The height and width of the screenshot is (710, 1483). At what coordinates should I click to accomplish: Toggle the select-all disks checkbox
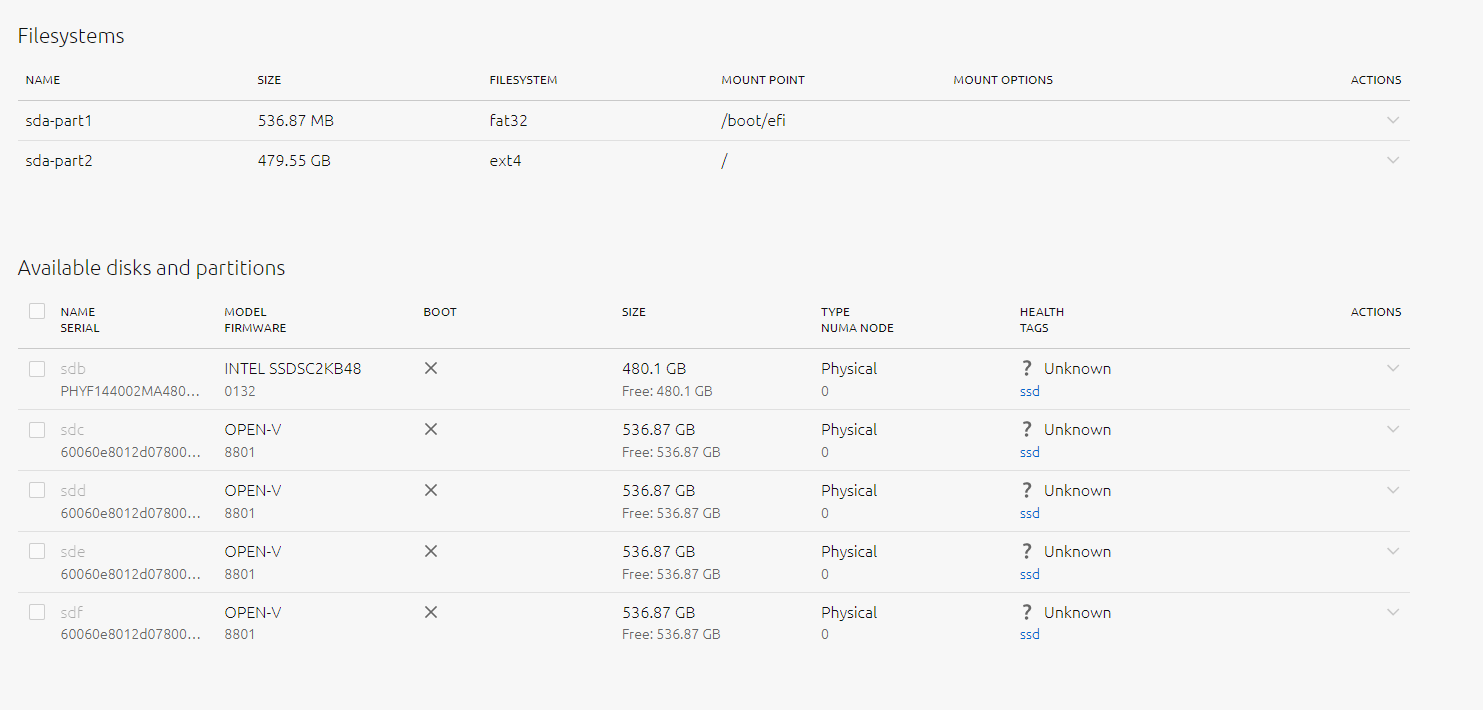37,311
